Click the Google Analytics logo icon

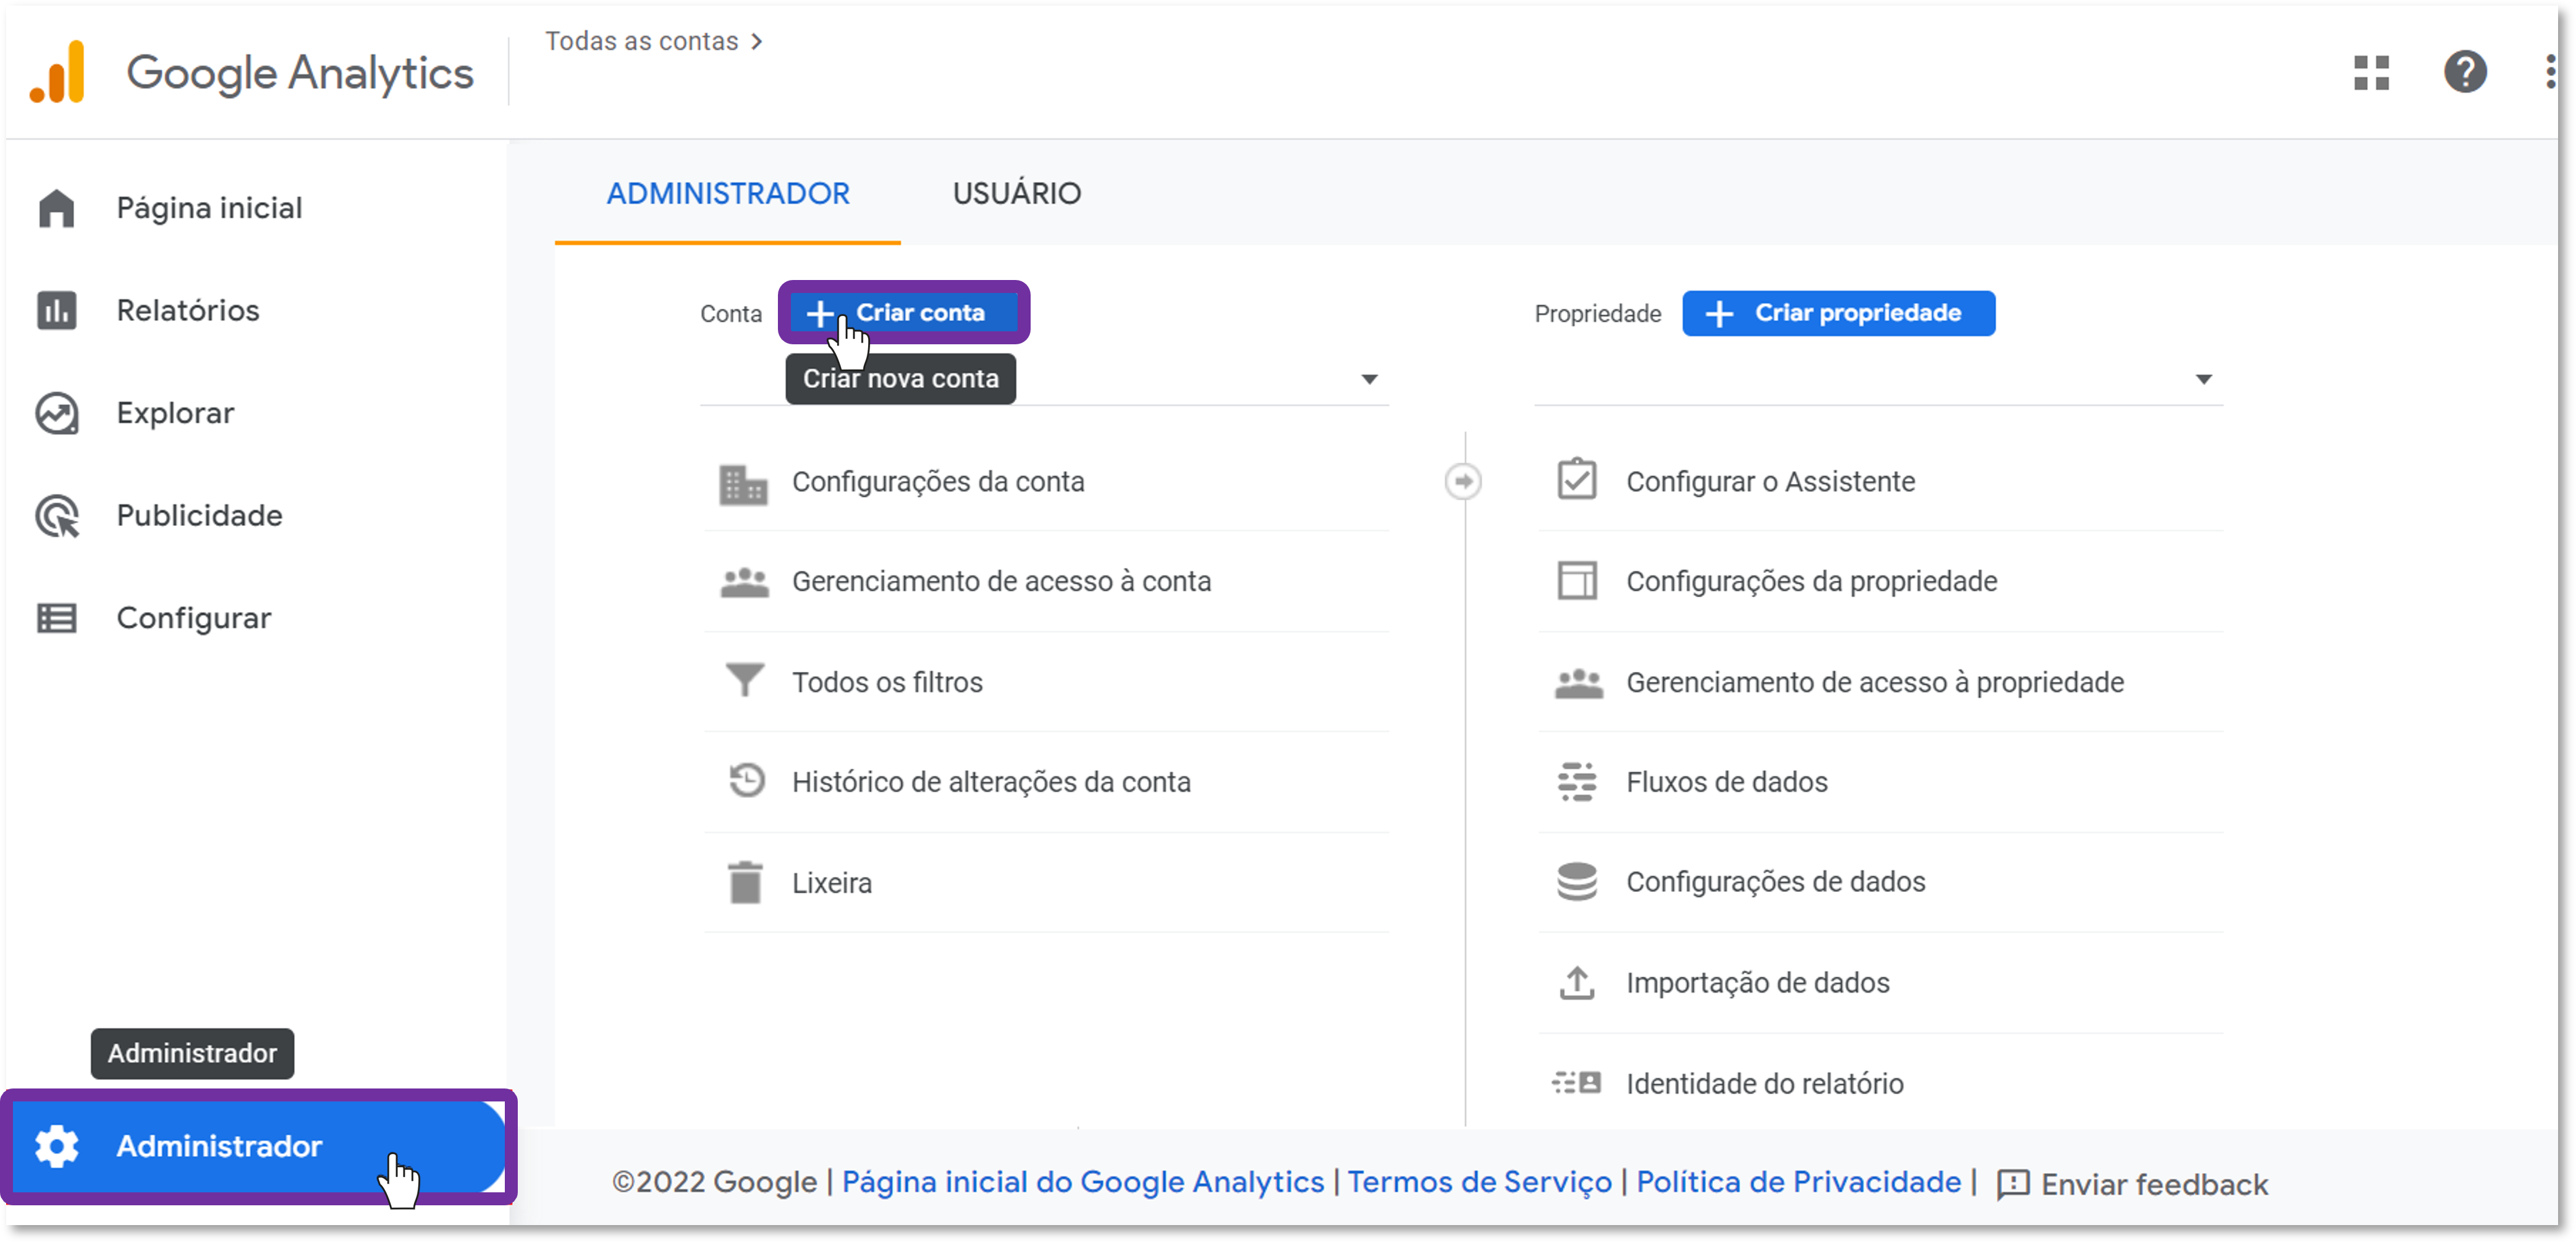57,72
